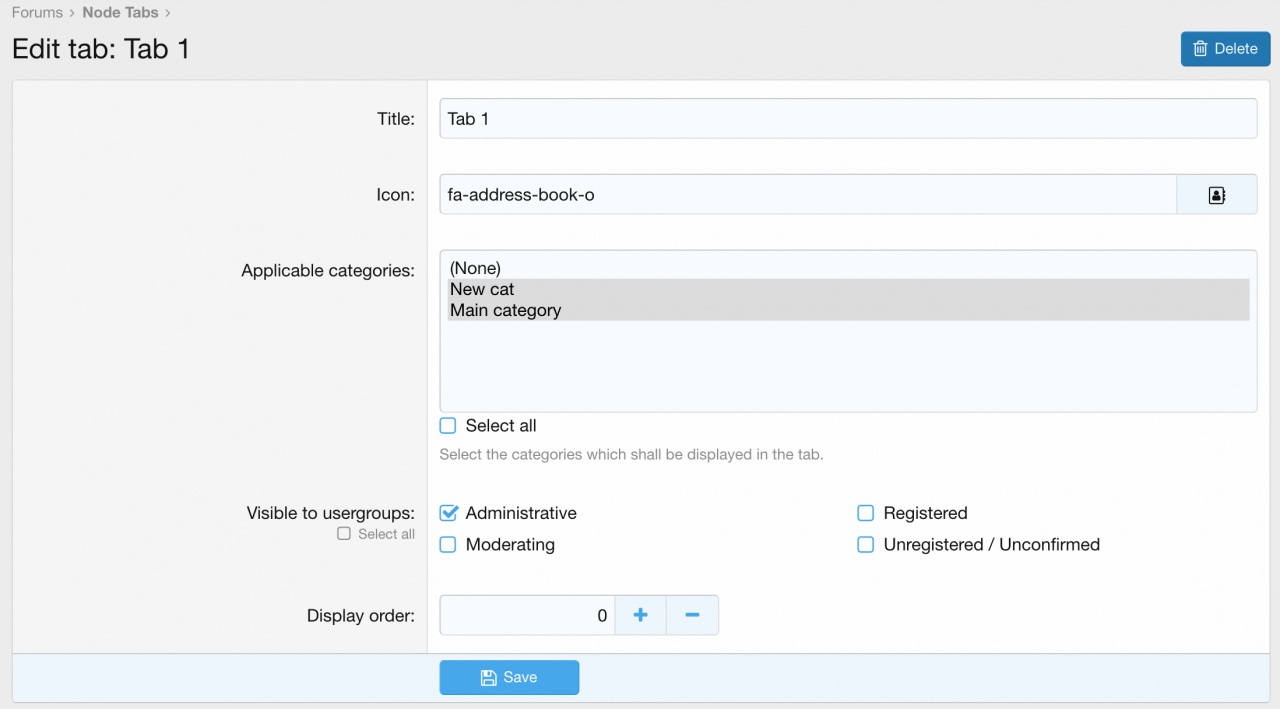Check the Registered usergroup checkbox

point(866,513)
